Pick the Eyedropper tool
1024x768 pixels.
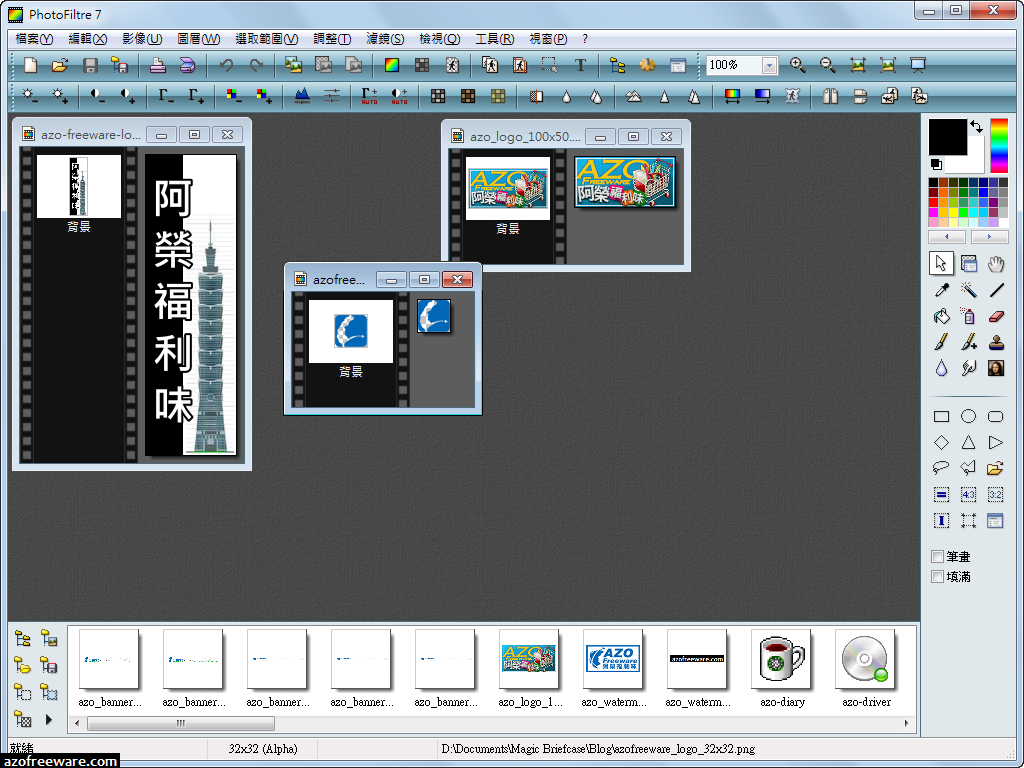pyautogui.click(x=941, y=290)
